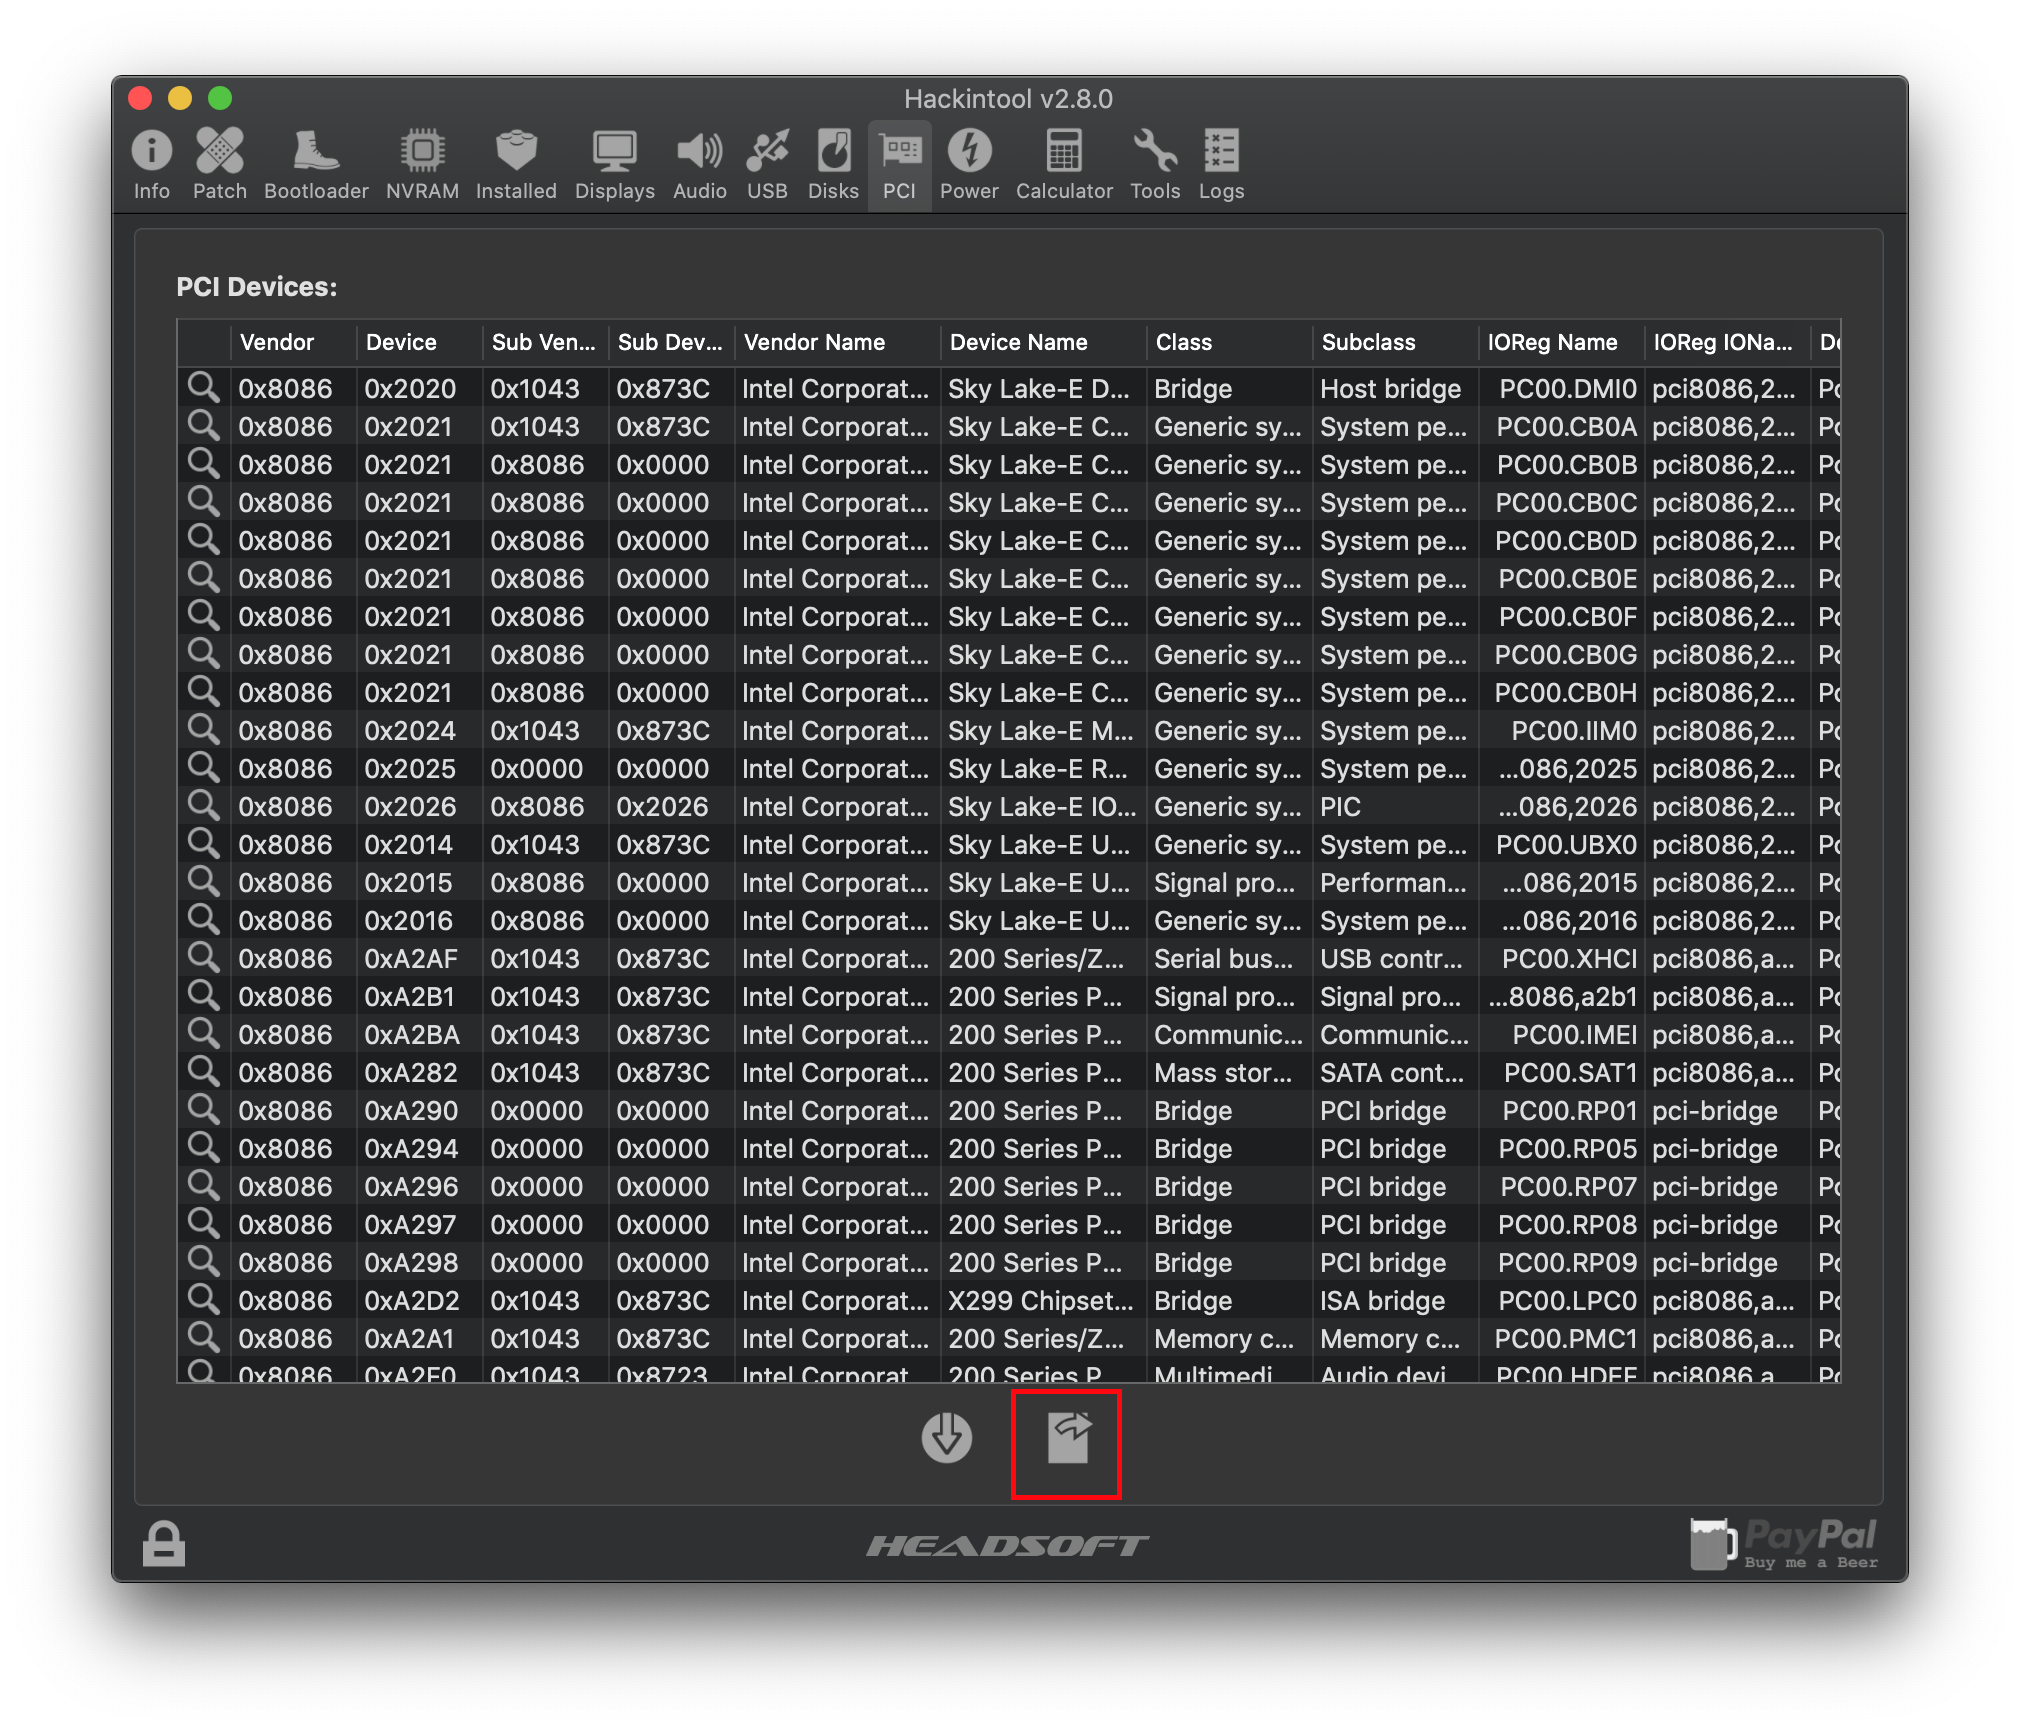This screenshot has width=2020, height=1730.
Task: Click magnifier for 0xA2AF USB row
Action: pyautogui.click(x=203, y=958)
